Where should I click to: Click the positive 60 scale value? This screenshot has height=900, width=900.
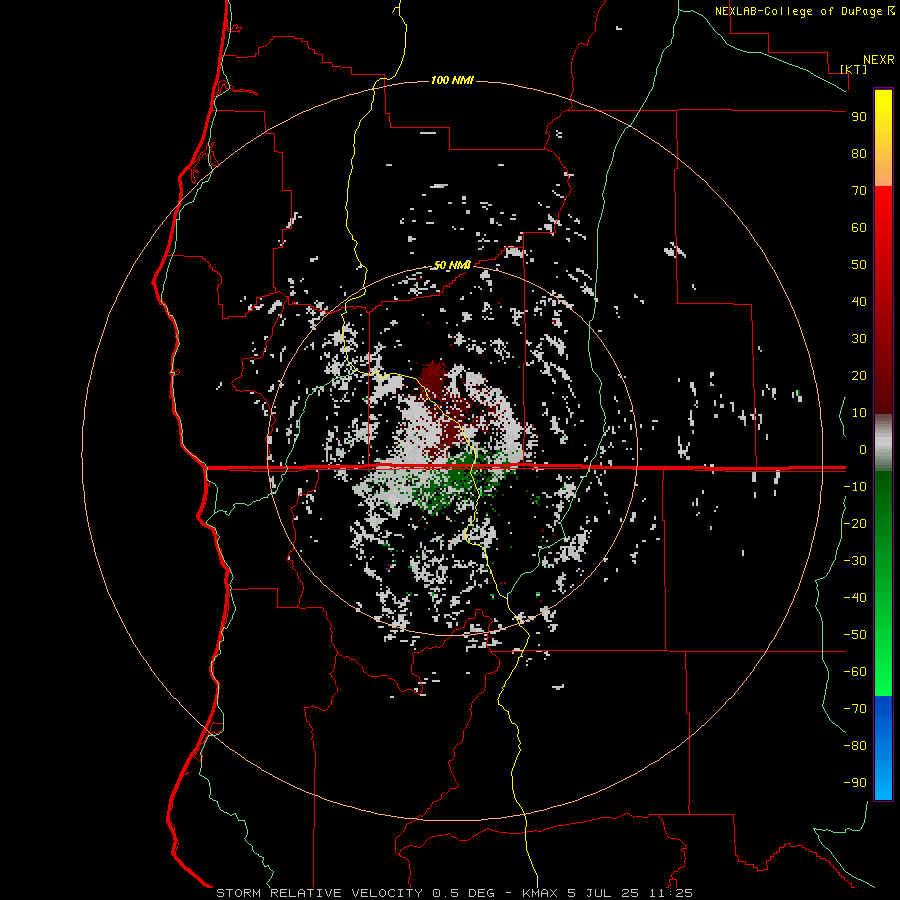click(859, 227)
